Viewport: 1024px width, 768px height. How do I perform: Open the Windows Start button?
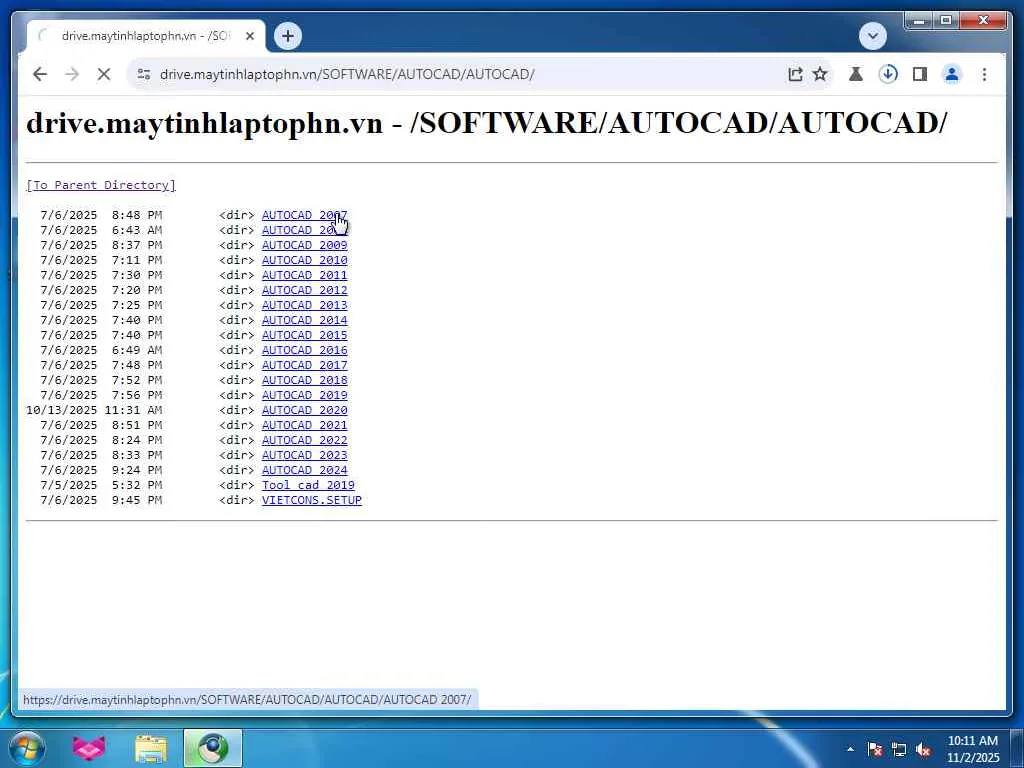pos(26,748)
